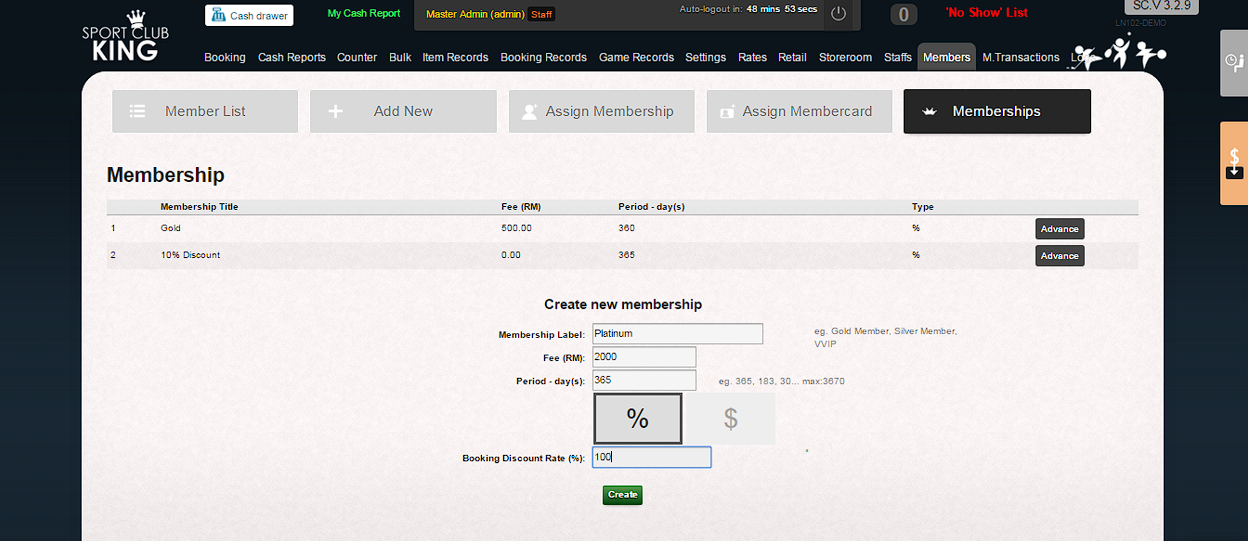Click the power logout icon

[x=838, y=14]
